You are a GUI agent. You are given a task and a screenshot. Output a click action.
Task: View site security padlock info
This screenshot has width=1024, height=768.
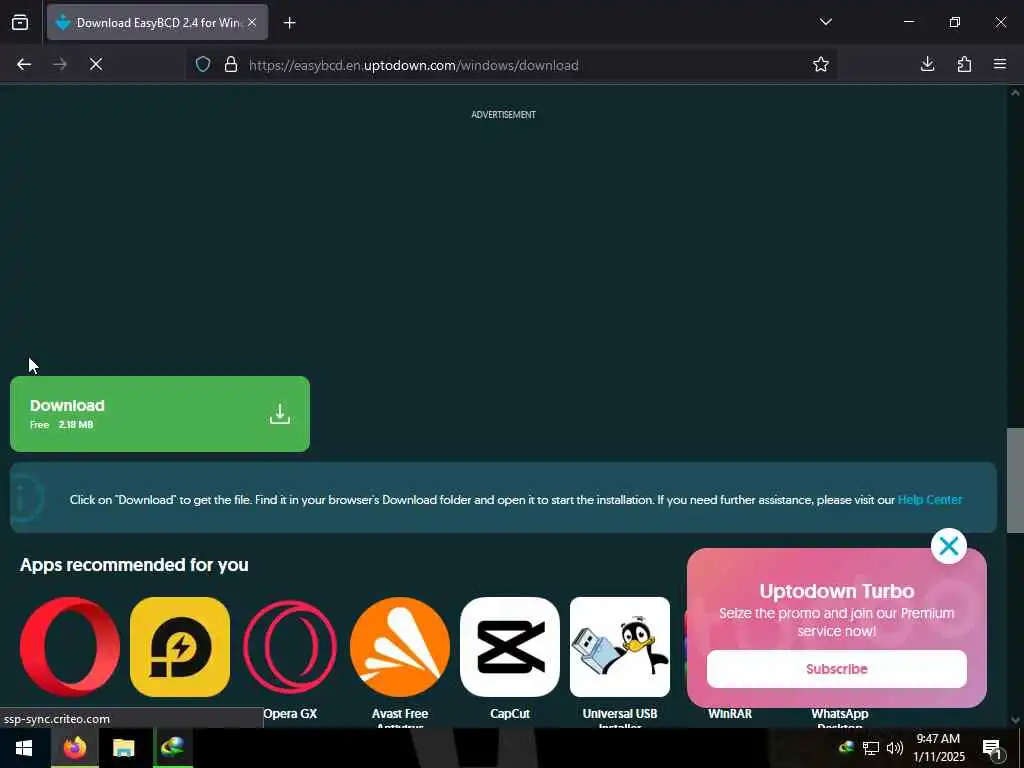[231, 64]
